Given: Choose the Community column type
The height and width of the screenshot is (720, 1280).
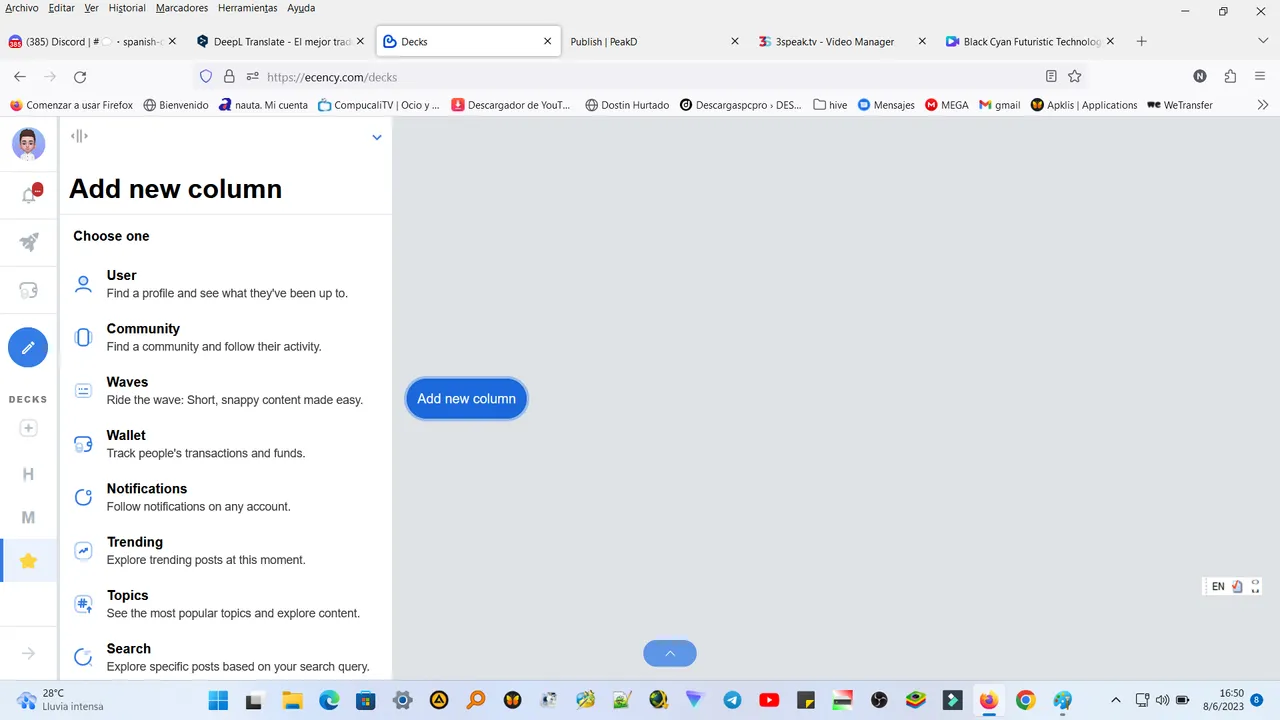Looking at the screenshot, I should (226, 337).
